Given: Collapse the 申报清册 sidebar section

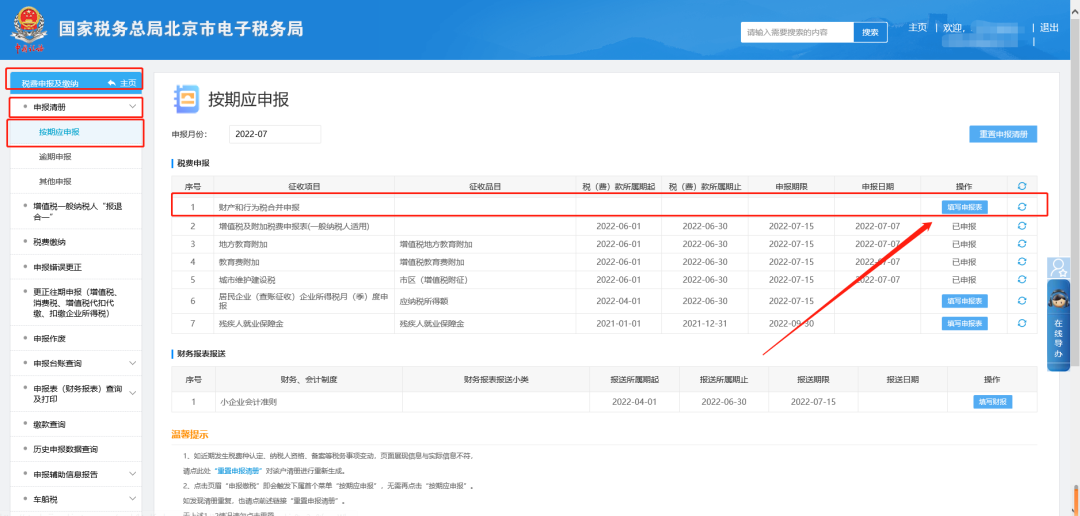Looking at the screenshot, I should click(x=132, y=106).
